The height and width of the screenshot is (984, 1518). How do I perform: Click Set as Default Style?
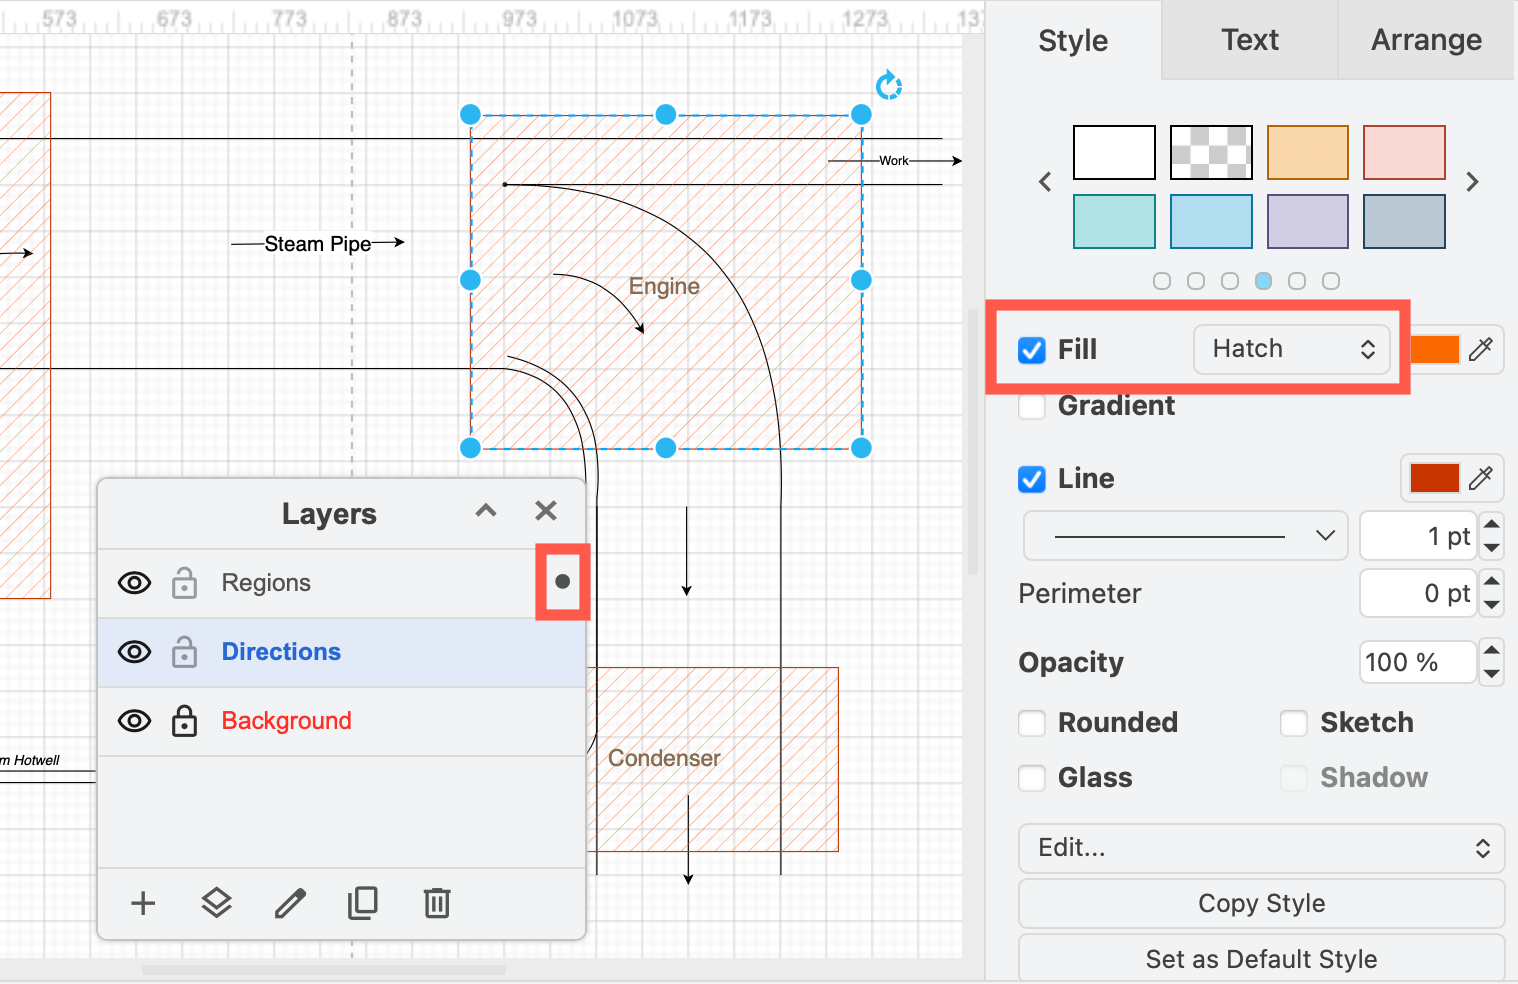point(1261,959)
